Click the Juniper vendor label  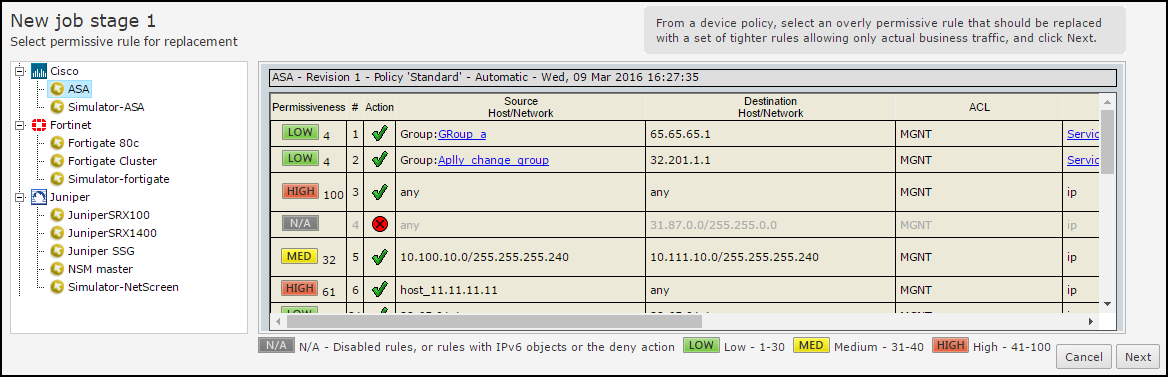pos(70,197)
